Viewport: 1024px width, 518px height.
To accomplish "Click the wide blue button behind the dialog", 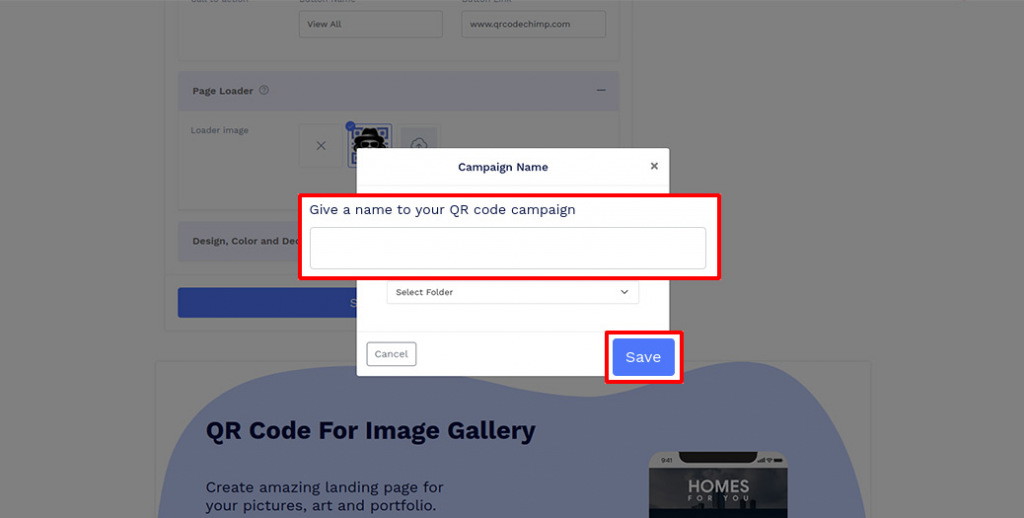I will point(267,302).
